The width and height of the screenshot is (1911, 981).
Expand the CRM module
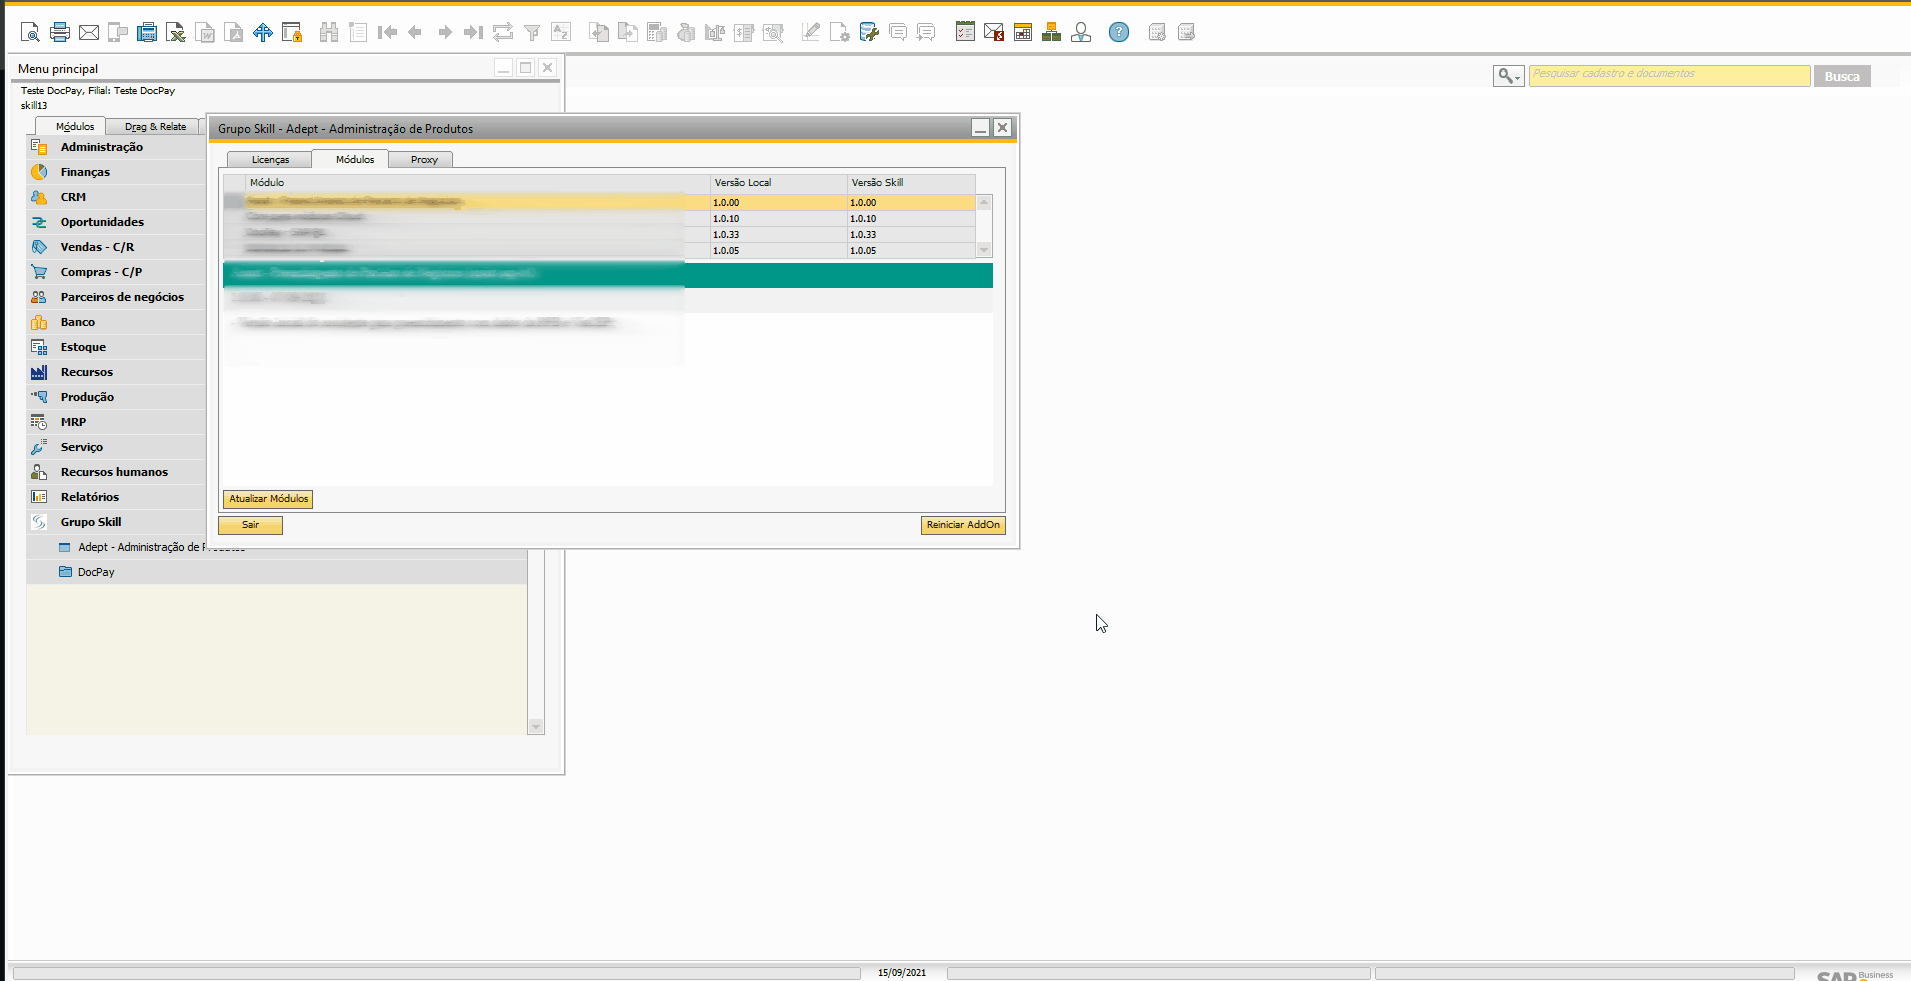tap(73, 197)
